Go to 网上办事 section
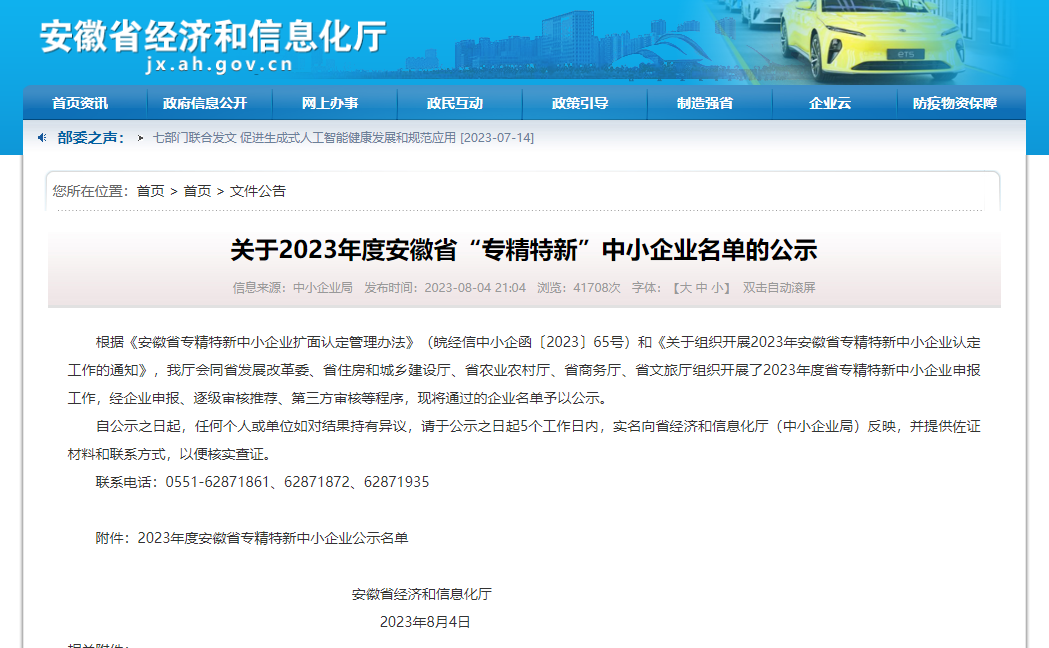Image resolution: width=1049 pixels, height=648 pixels. coord(330,103)
